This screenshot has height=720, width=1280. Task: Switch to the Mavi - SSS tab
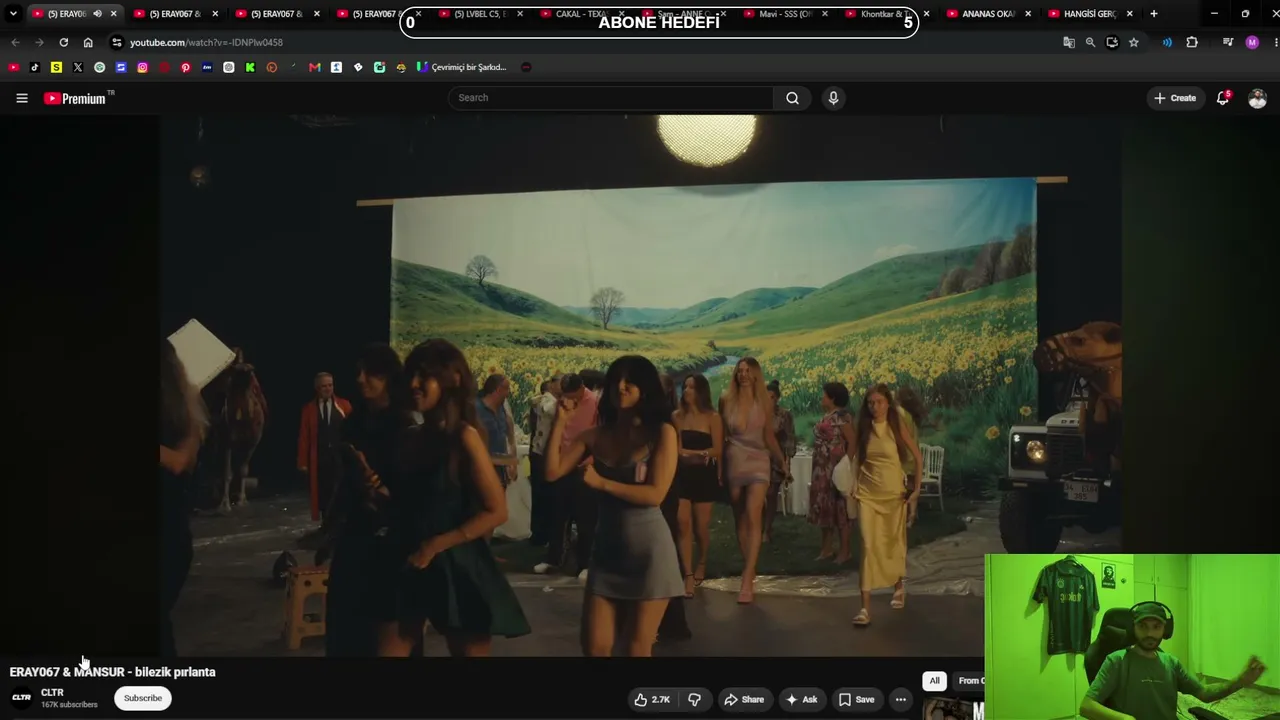(x=781, y=14)
